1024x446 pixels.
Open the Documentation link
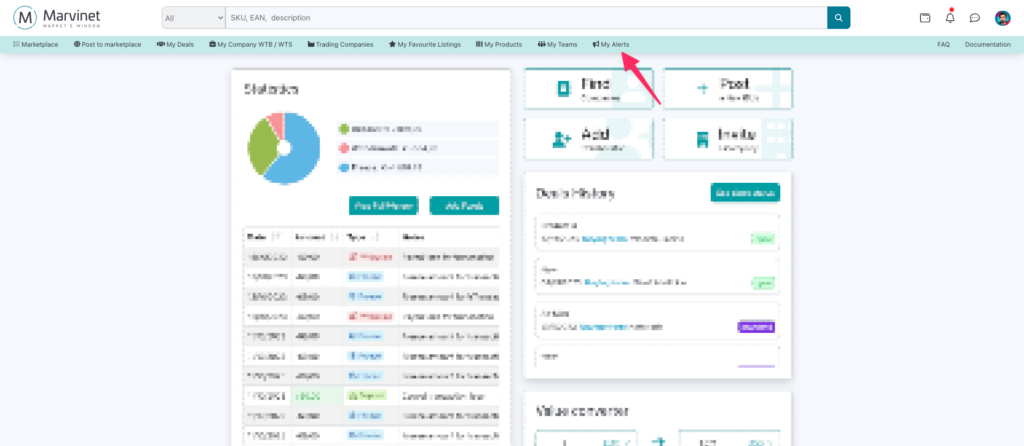[987, 45]
